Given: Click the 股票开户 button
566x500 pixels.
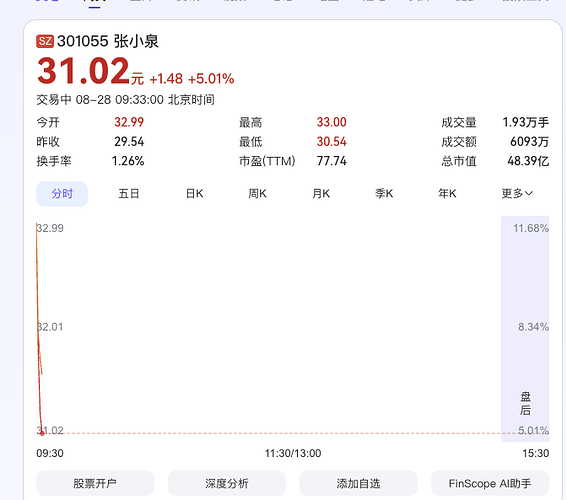Looking at the screenshot, I should tap(95, 483).
